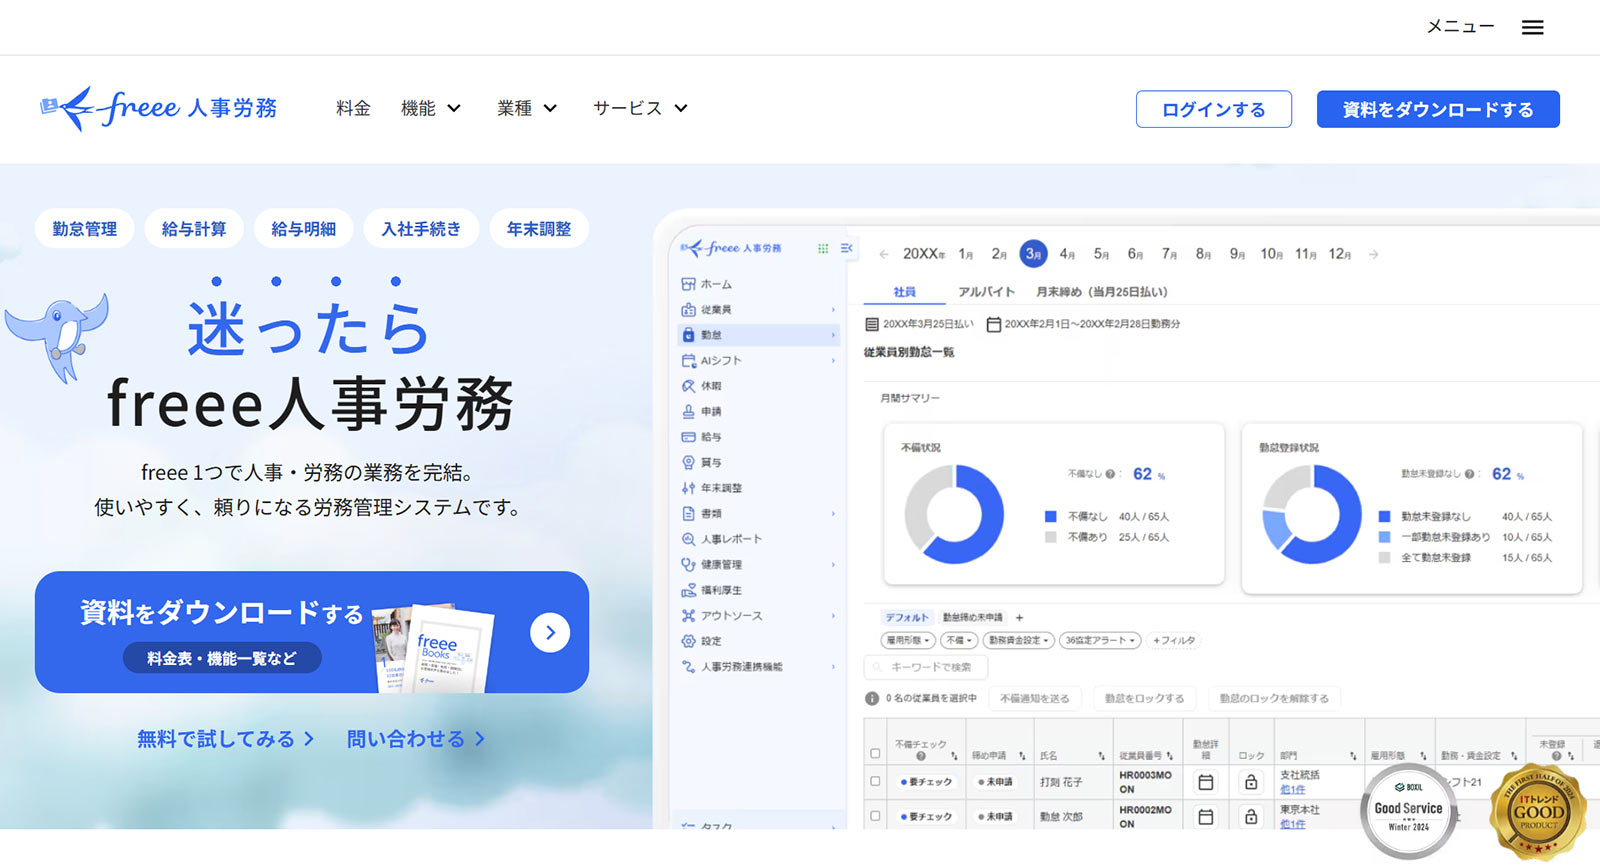Viewport: 1600px width, 865px height.
Task: Check the row checkbox for 打刻 花子
Action: (x=875, y=781)
